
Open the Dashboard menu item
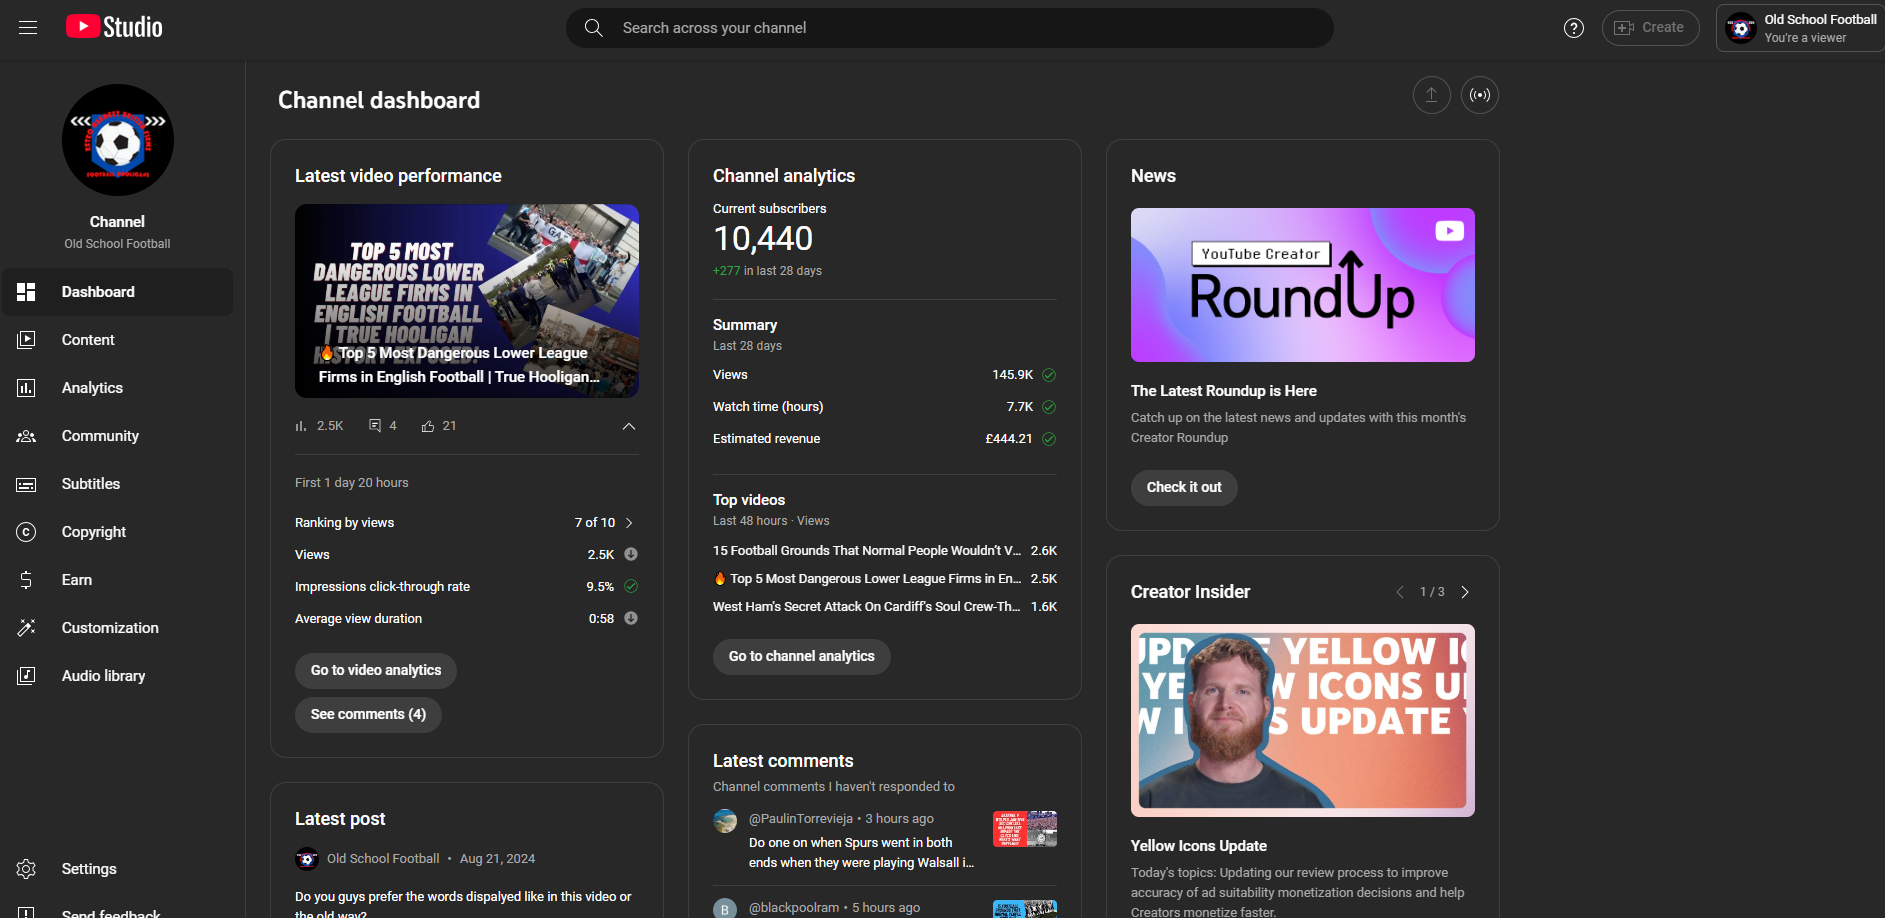[x=117, y=292]
